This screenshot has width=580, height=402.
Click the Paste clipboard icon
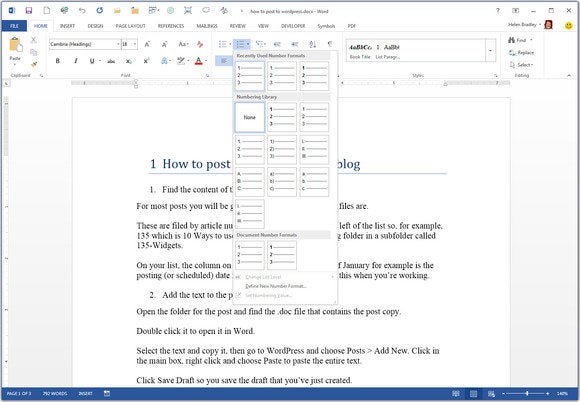coord(16,45)
